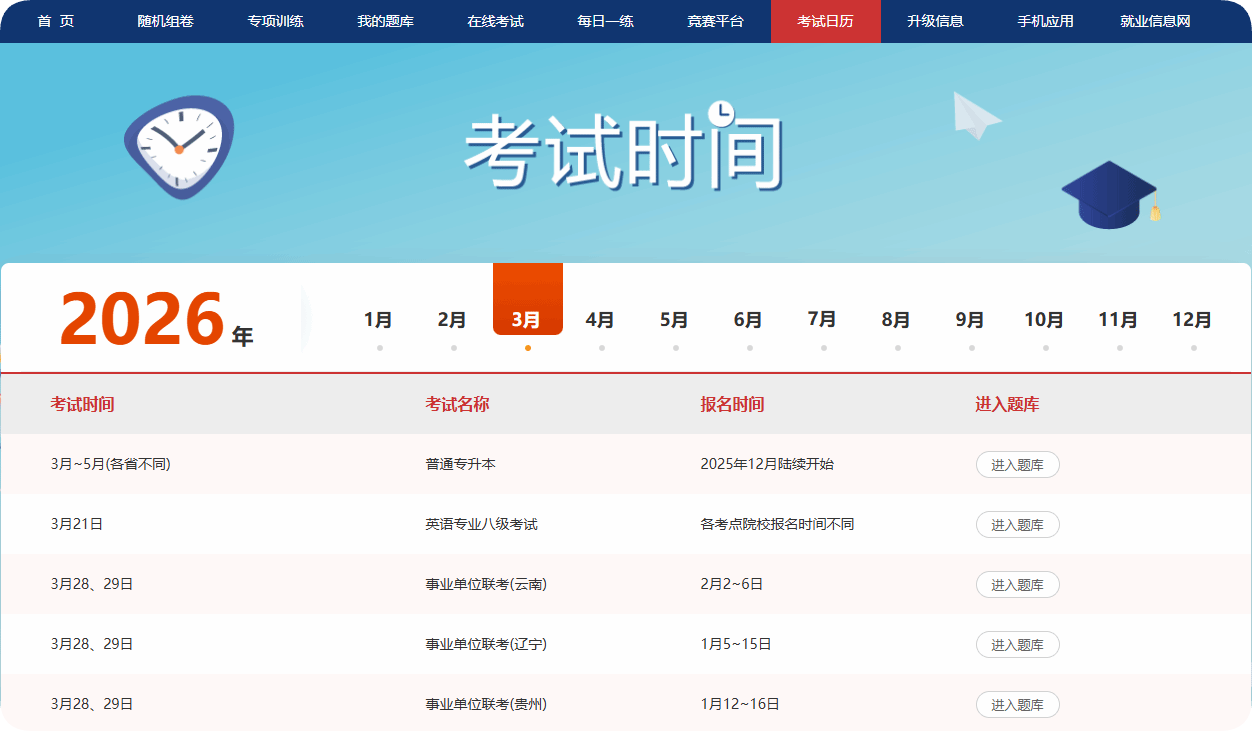Enter question bank for 事业单位联考(云南)
1252x731 pixels.
(x=1017, y=585)
